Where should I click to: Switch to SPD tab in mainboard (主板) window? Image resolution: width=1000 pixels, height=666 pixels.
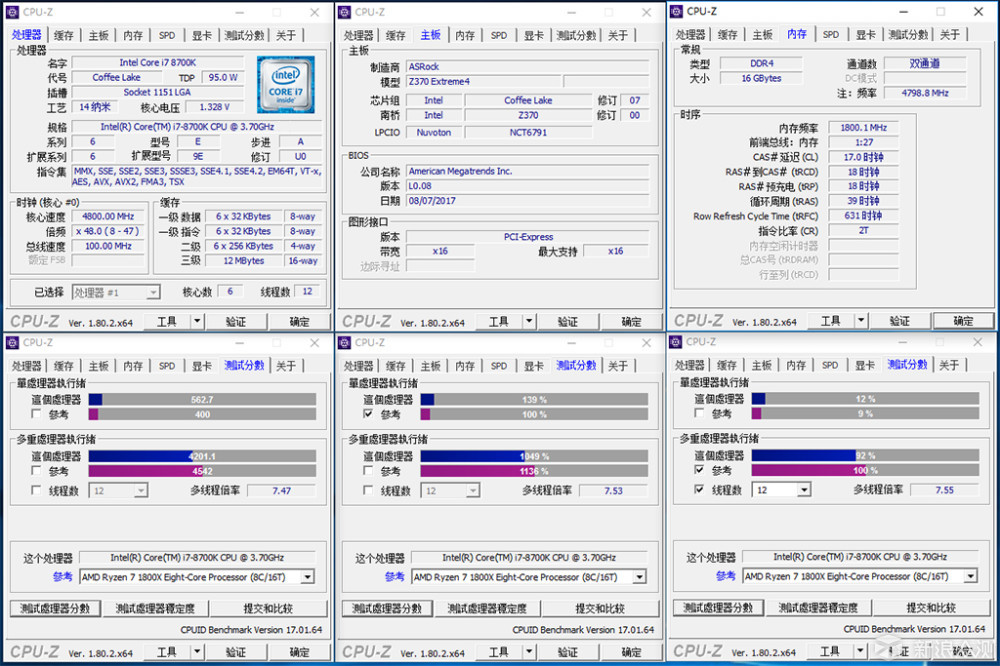(499, 36)
